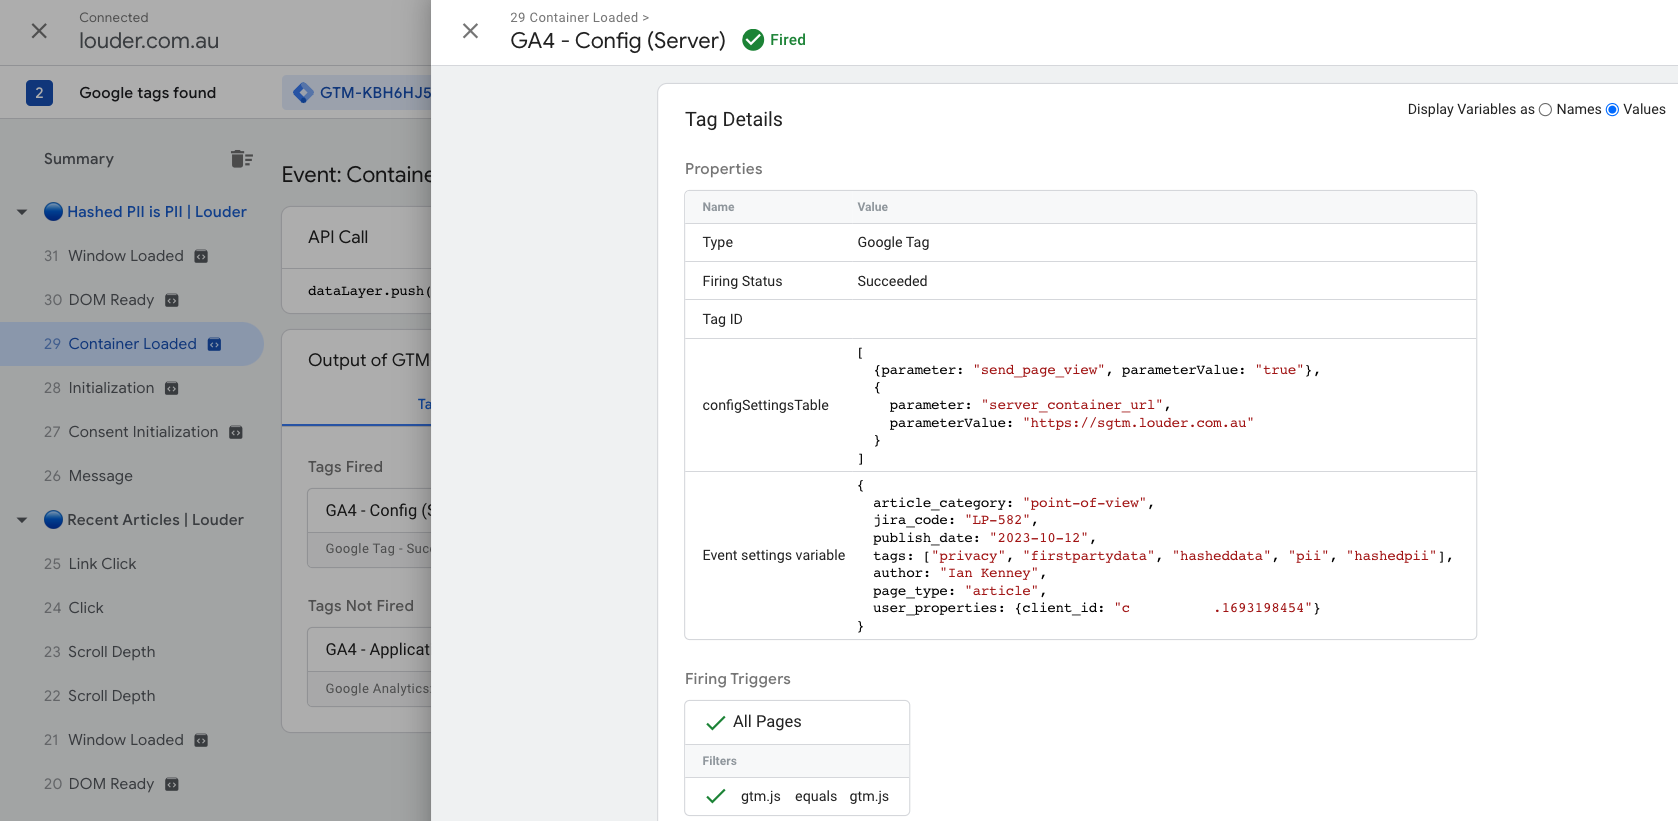Open the fired GA4 - Config tag card
Viewport: 1678px width, 821px height.
coord(370,529)
